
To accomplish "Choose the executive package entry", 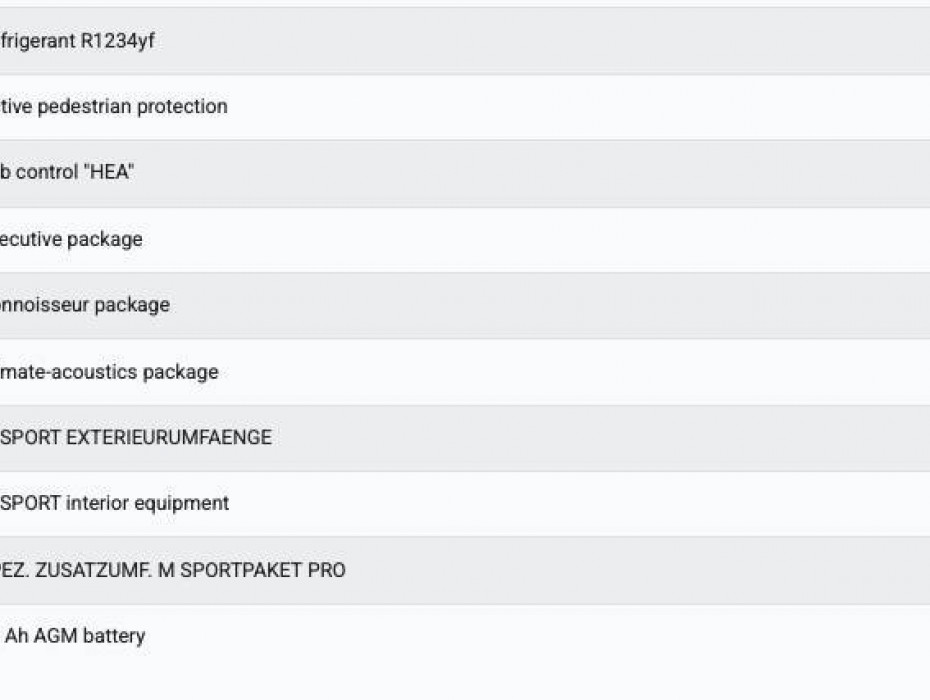I will (x=465, y=240).
